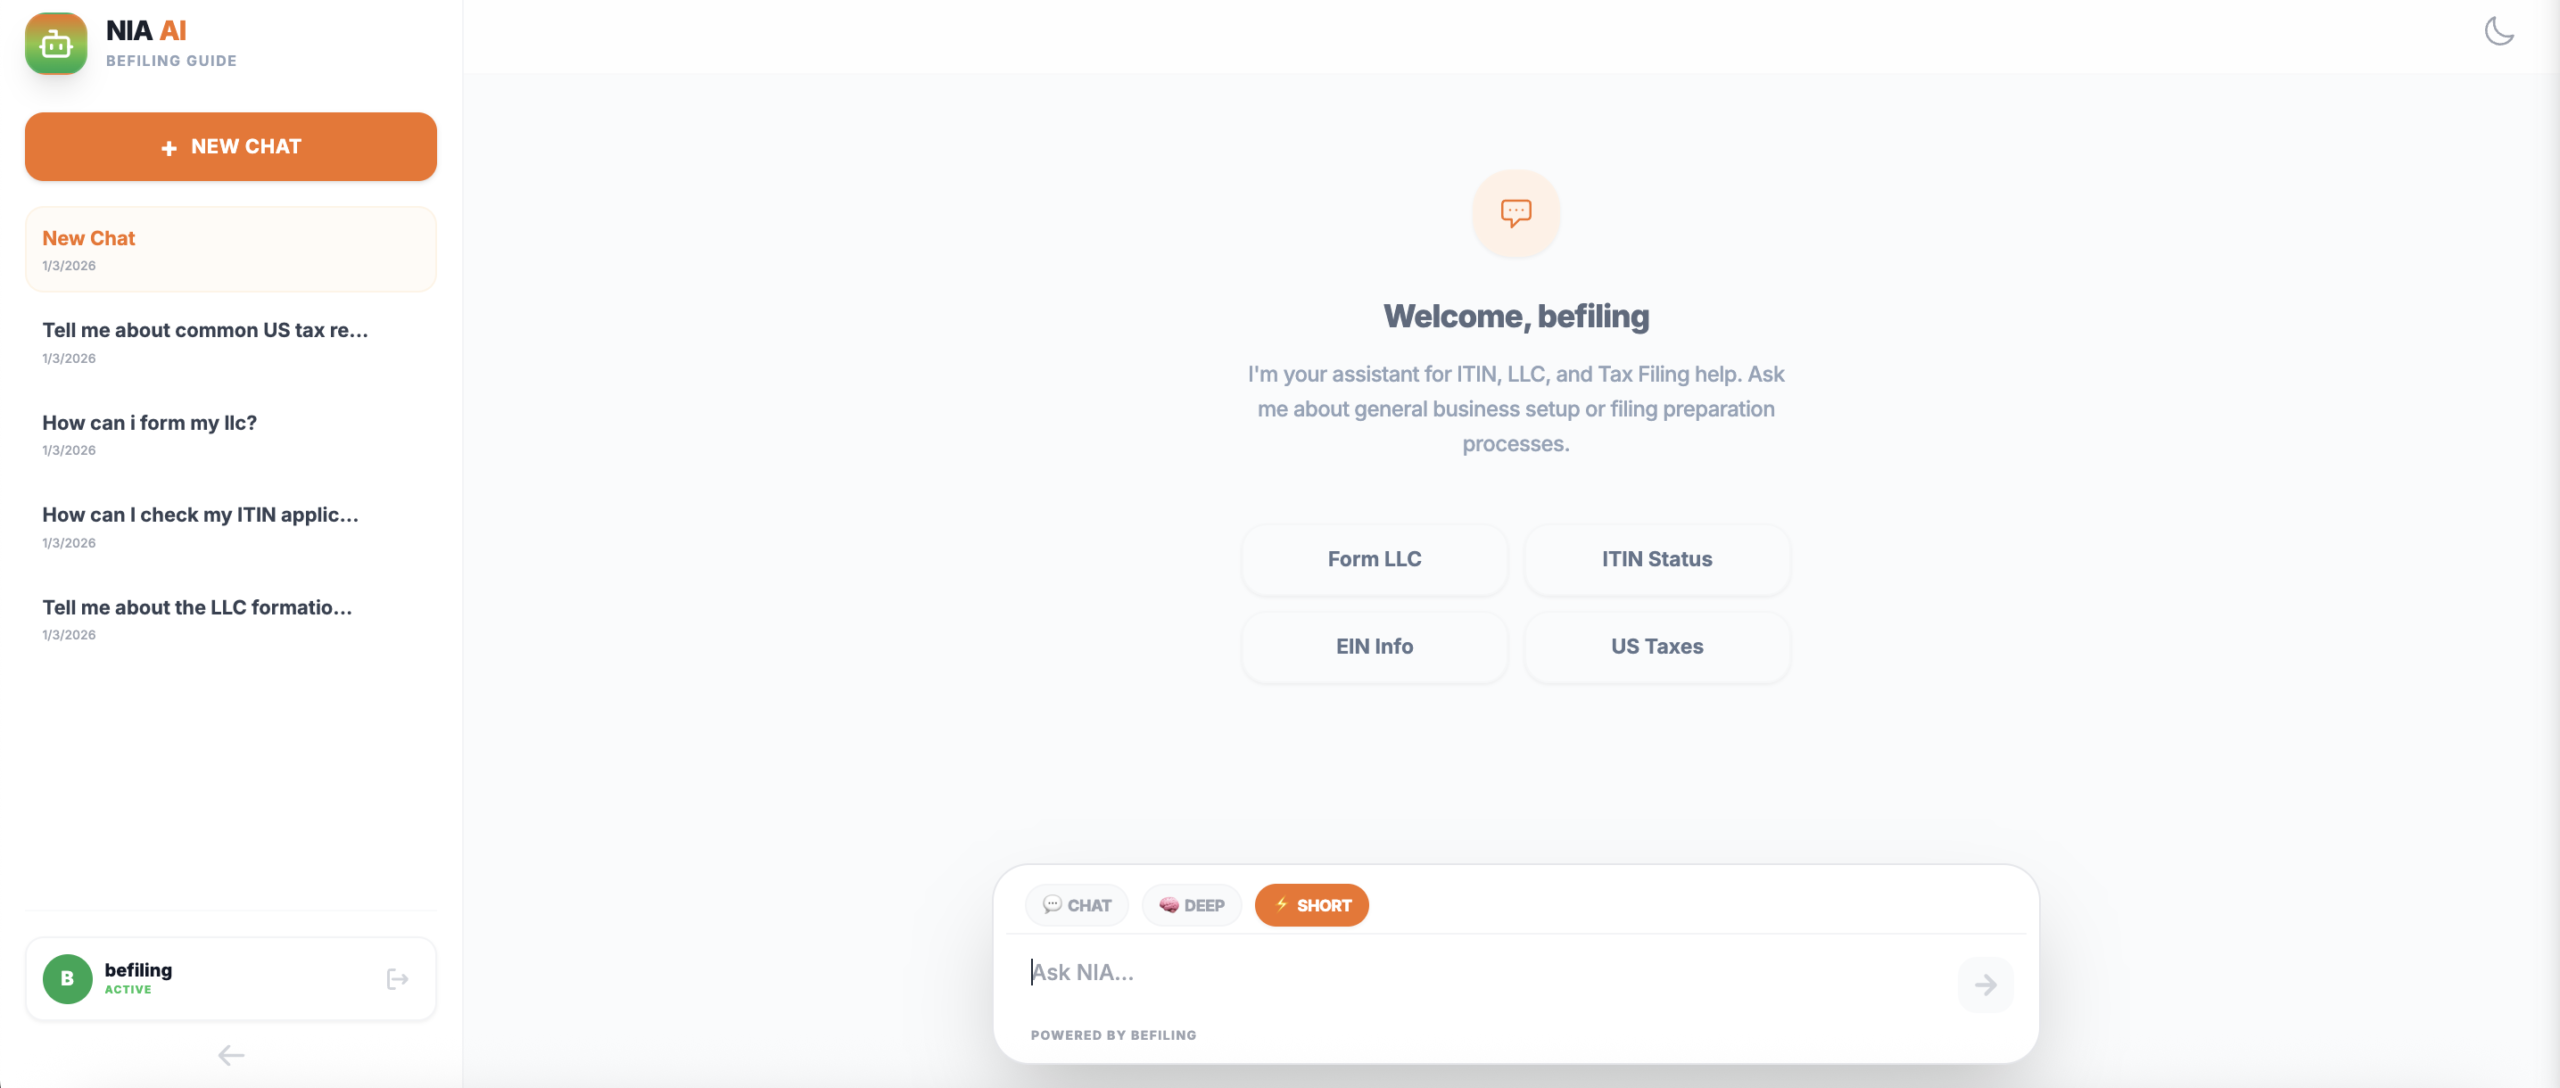
Task: Click the logout icon next to befiling
Action: click(397, 979)
